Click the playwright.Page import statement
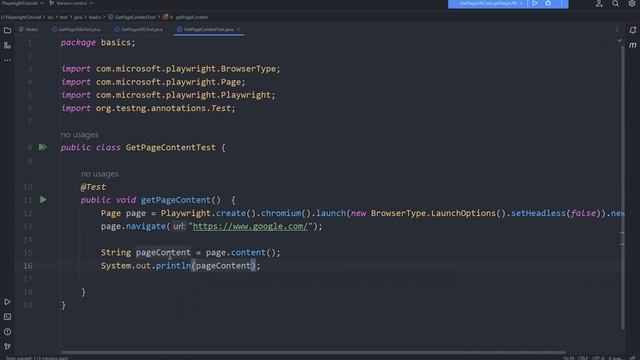The height and width of the screenshot is (360, 640). 153,82
